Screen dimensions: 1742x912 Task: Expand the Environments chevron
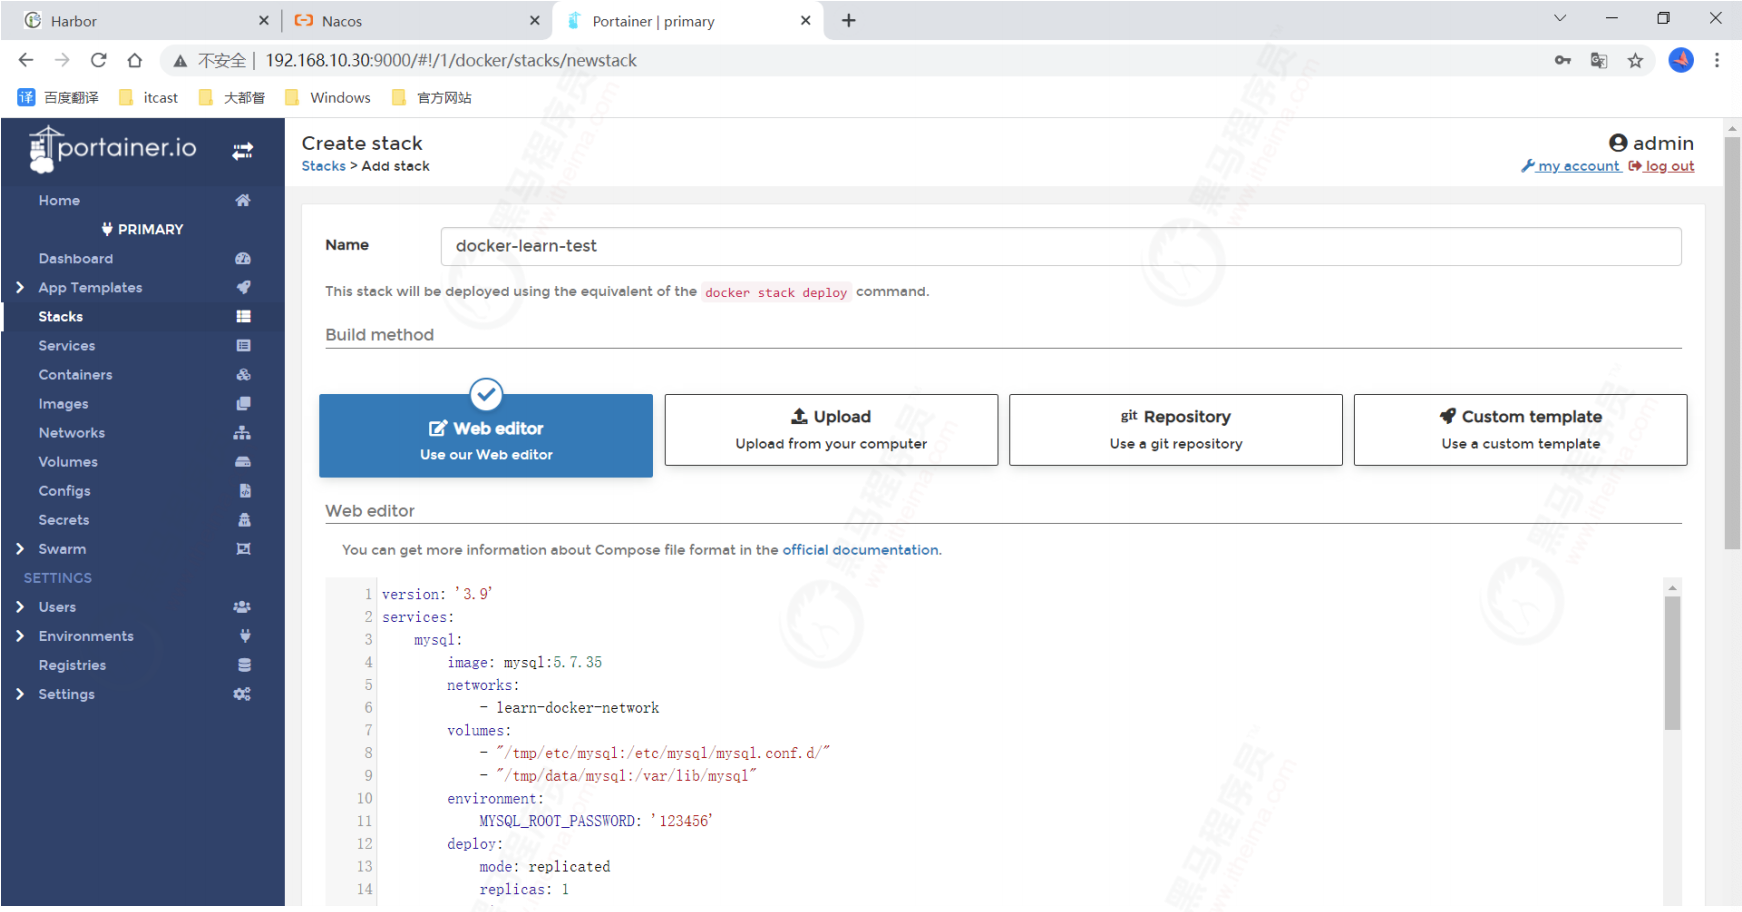[20, 635]
